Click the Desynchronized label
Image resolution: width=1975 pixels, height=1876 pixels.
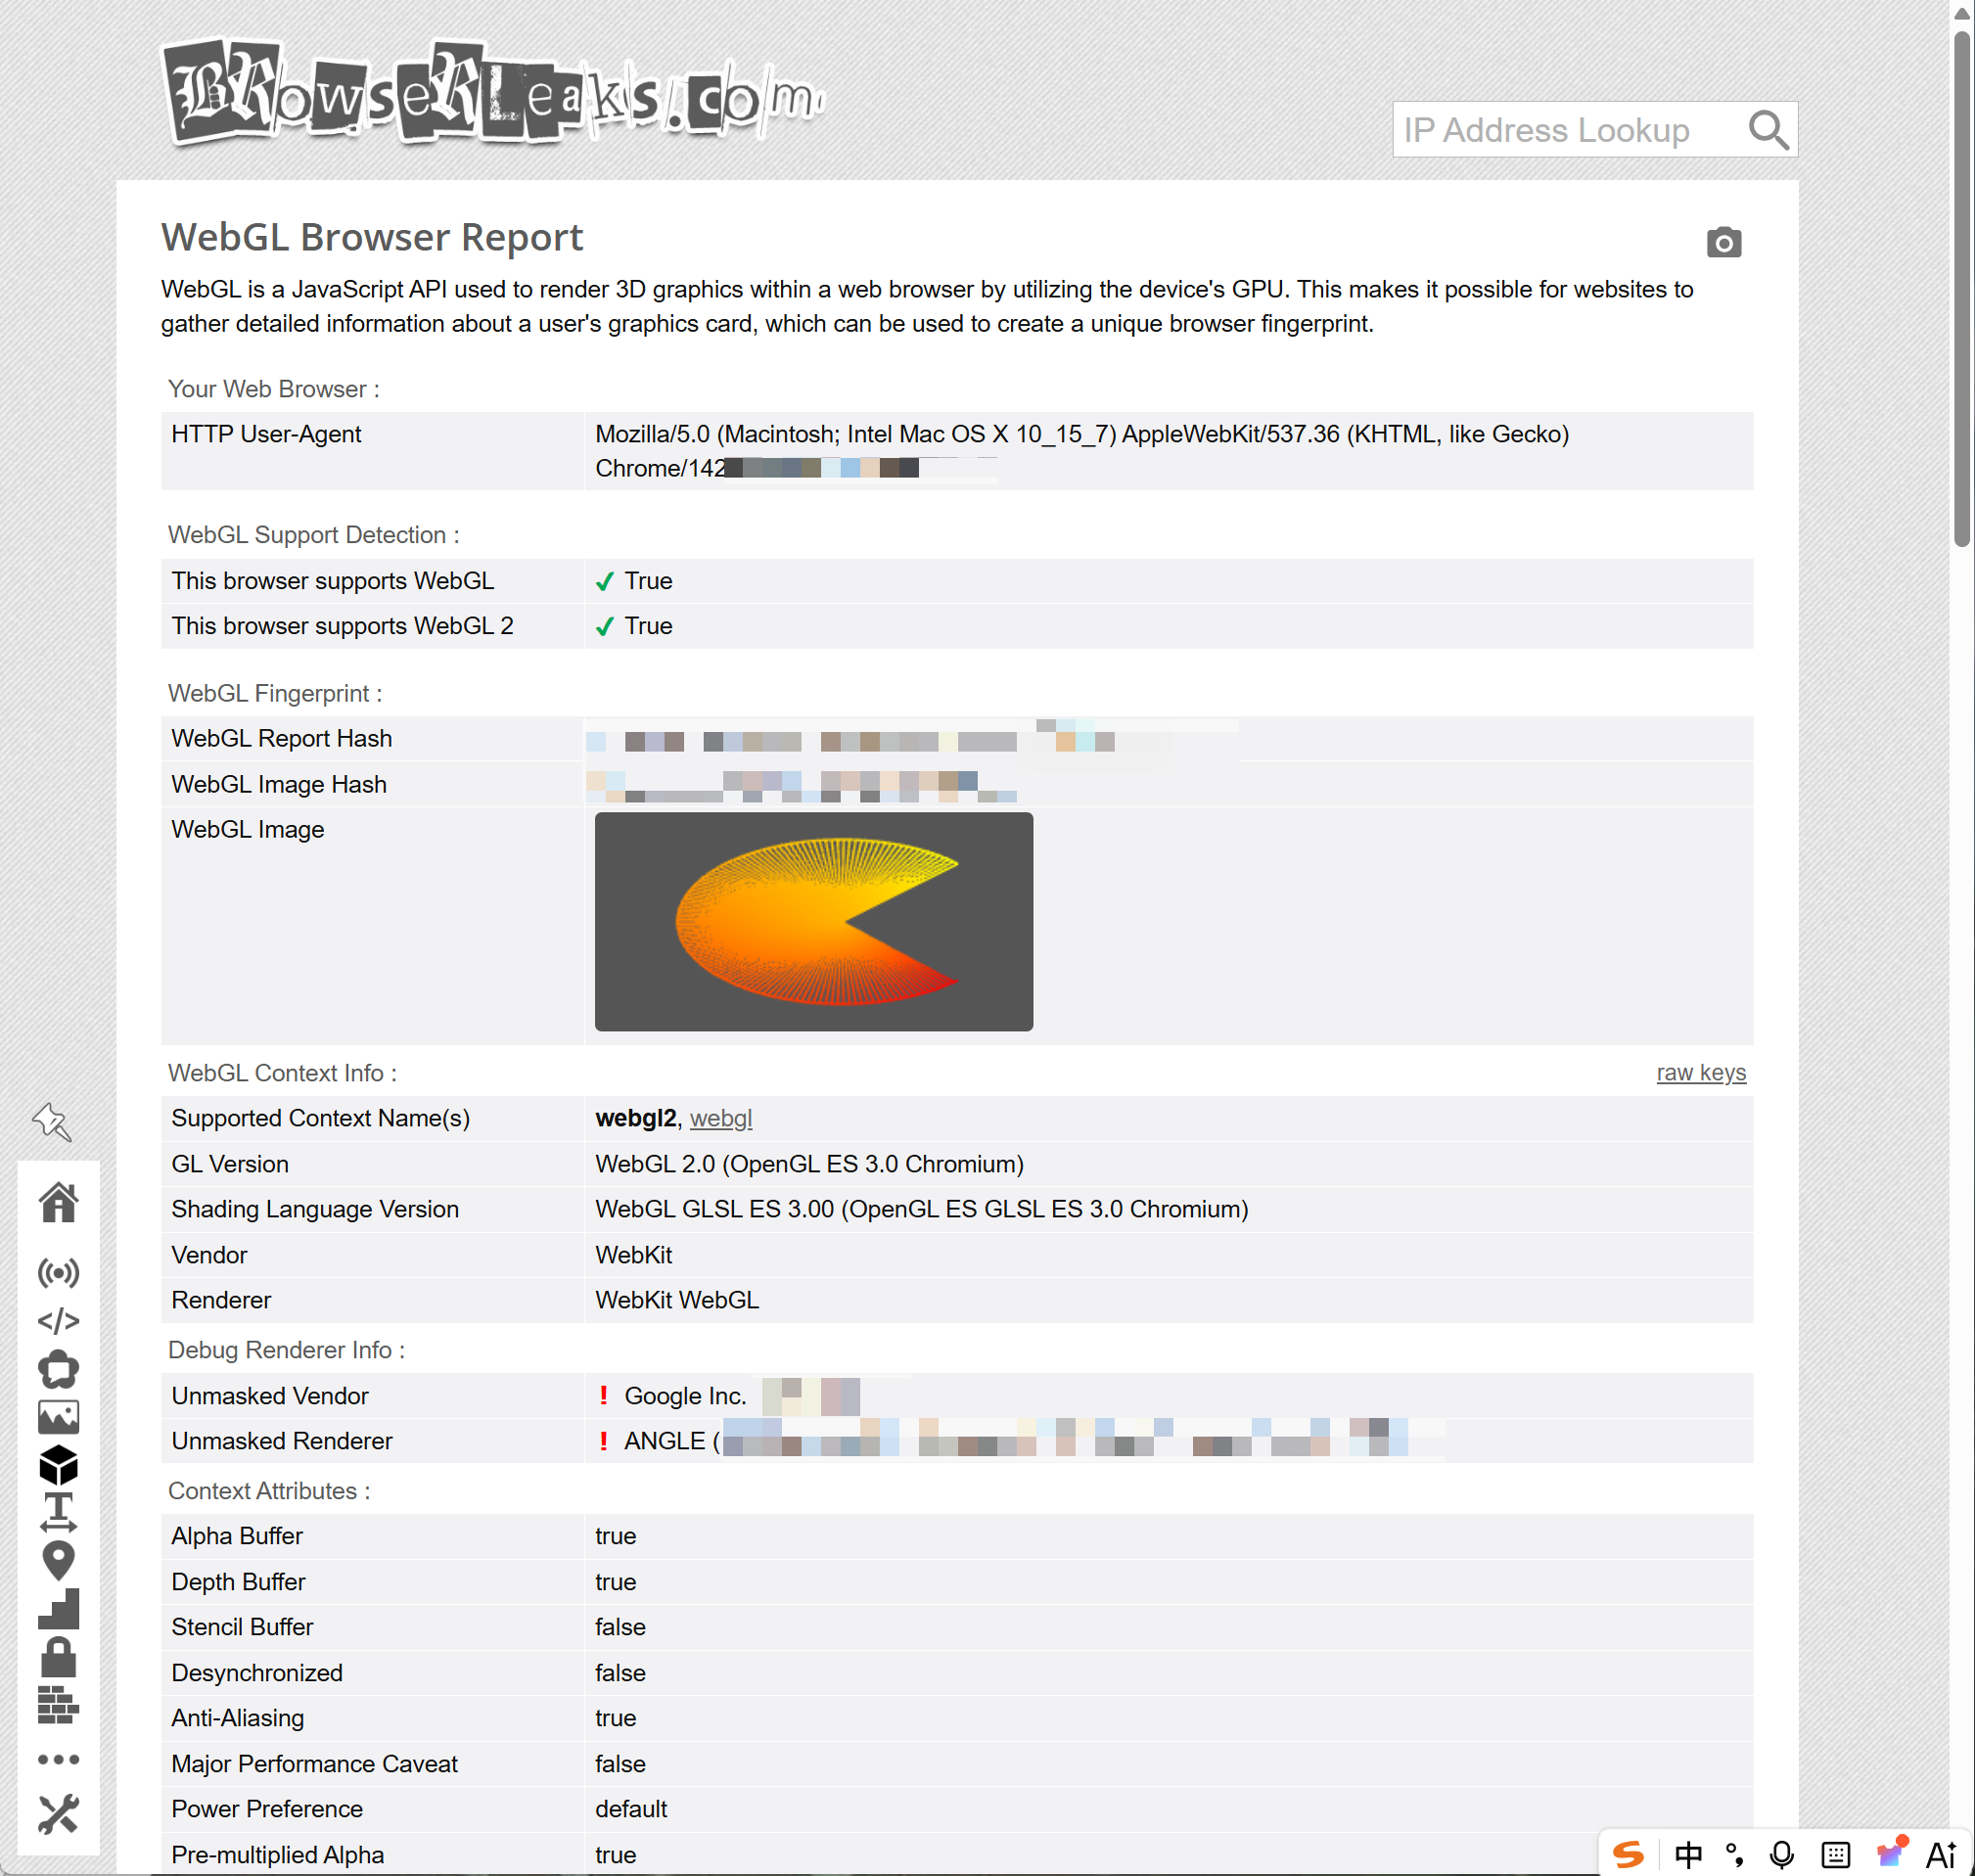[x=257, y=1673]
